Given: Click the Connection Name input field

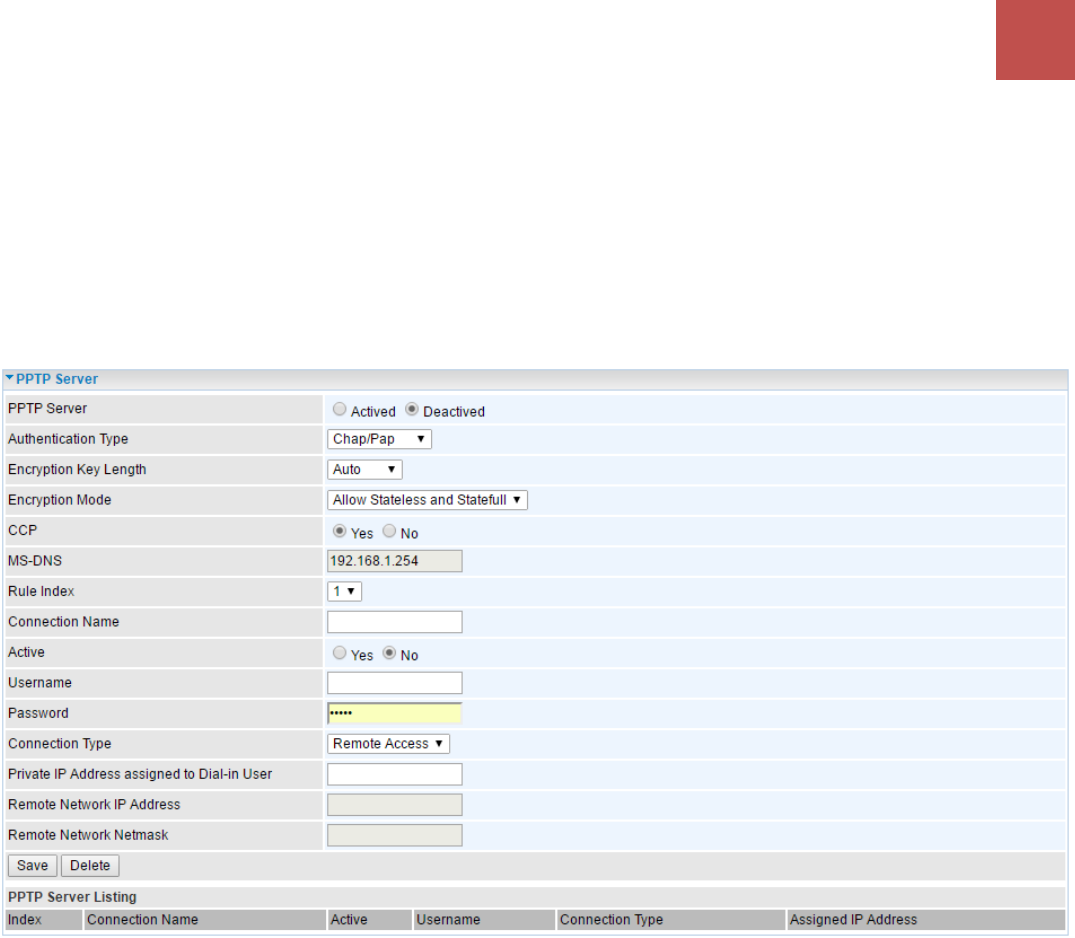Looking at the screenshot, I should point(395,622).
